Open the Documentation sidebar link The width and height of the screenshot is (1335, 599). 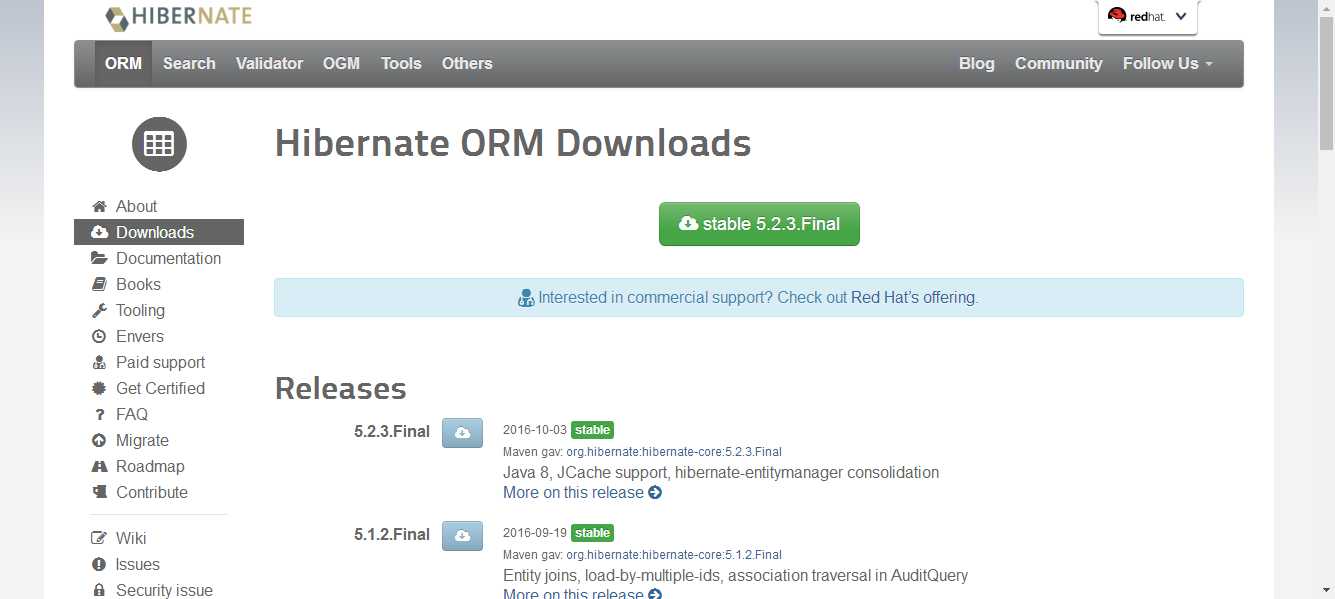click(168, 258)
